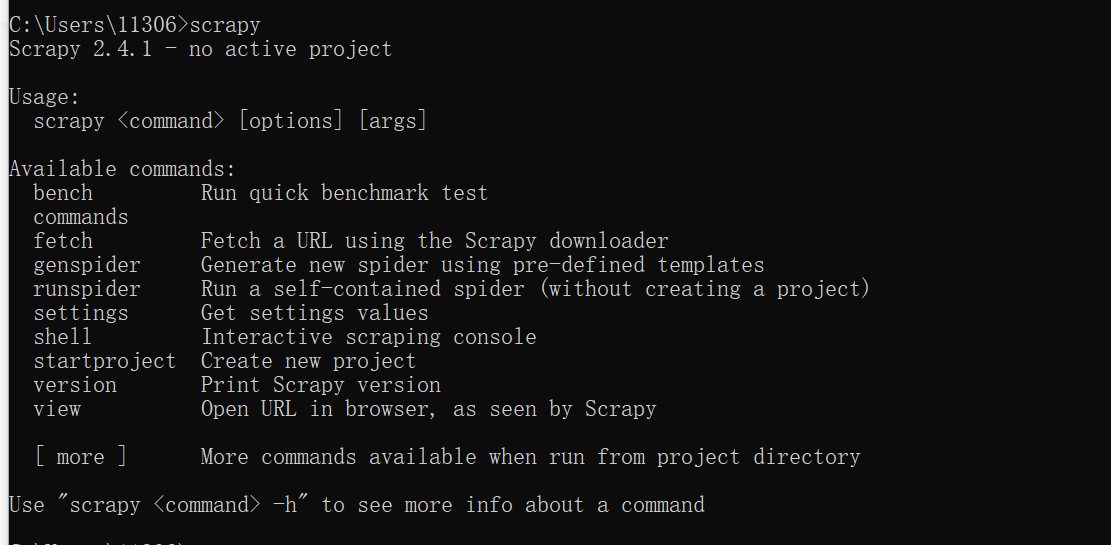
Task: Click the 'view' command name
Action: (57, 410)
